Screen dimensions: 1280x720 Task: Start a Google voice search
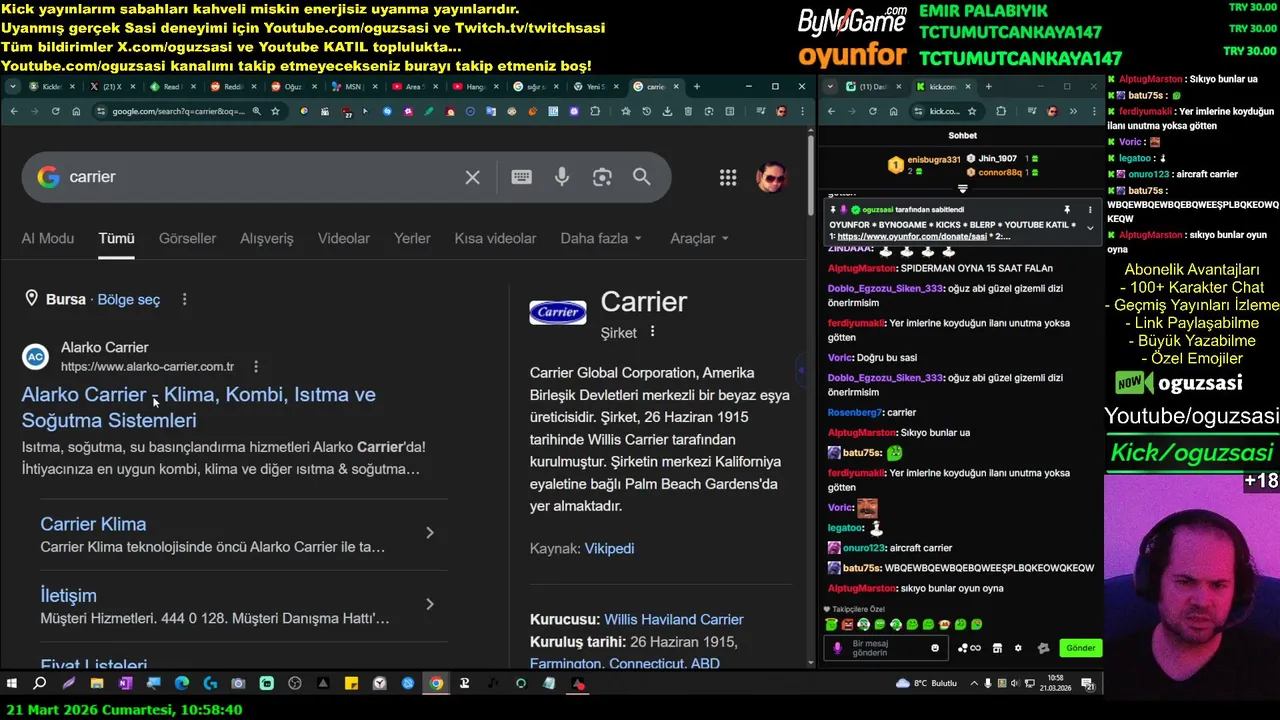(562, 177)
